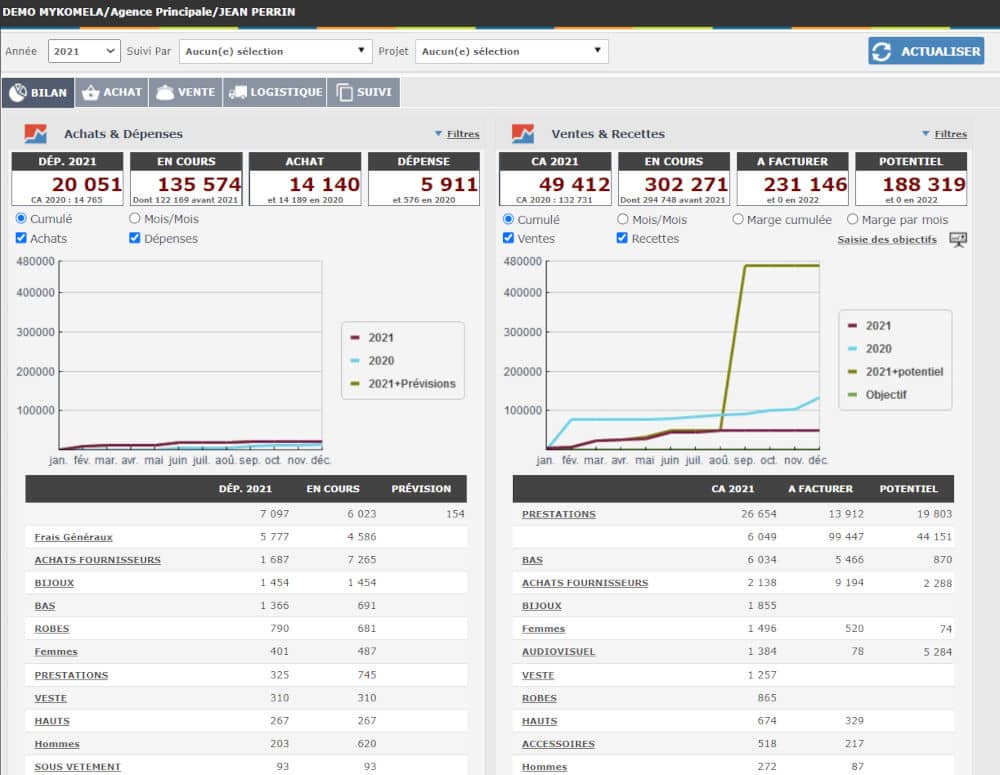Click the Objectif swatch in the sales legend

852,394
